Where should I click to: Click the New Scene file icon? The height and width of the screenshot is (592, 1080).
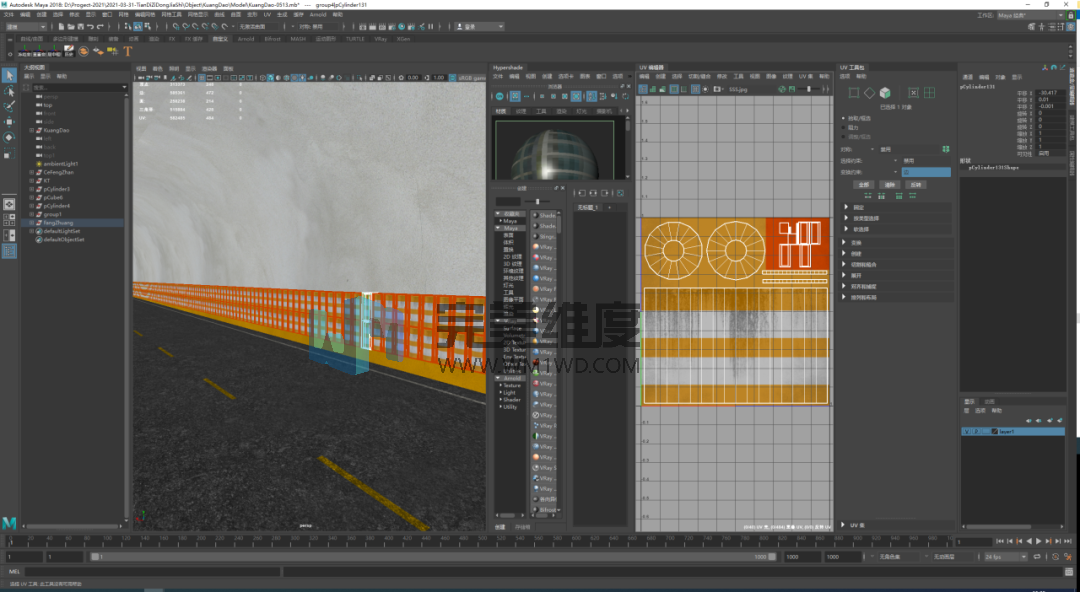pyautogui.click(x=61, y=27)
